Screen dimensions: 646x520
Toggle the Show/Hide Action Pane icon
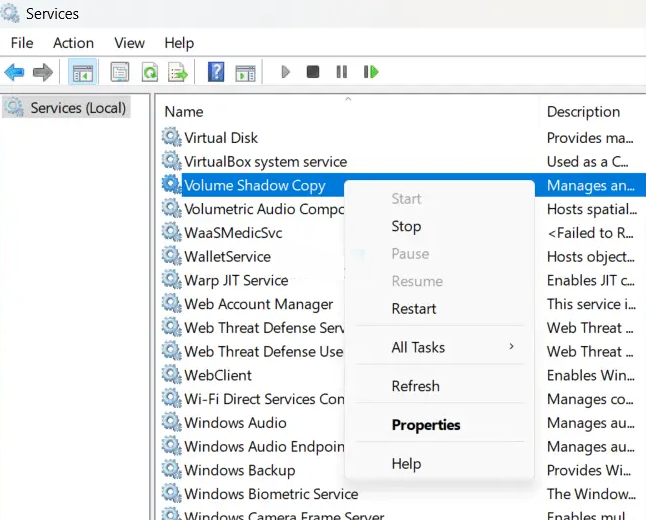coord(244,72)
